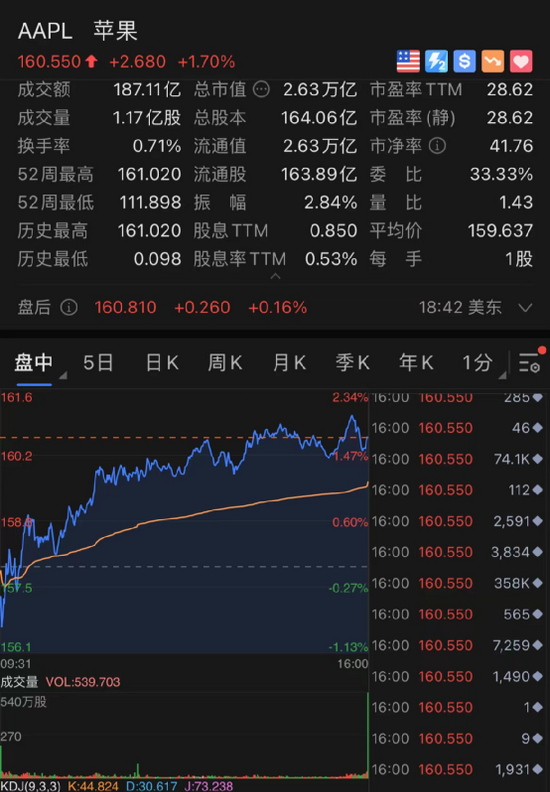Tap the 苹果 company name
Screen dimensions: 550x792
pos(115,31)
